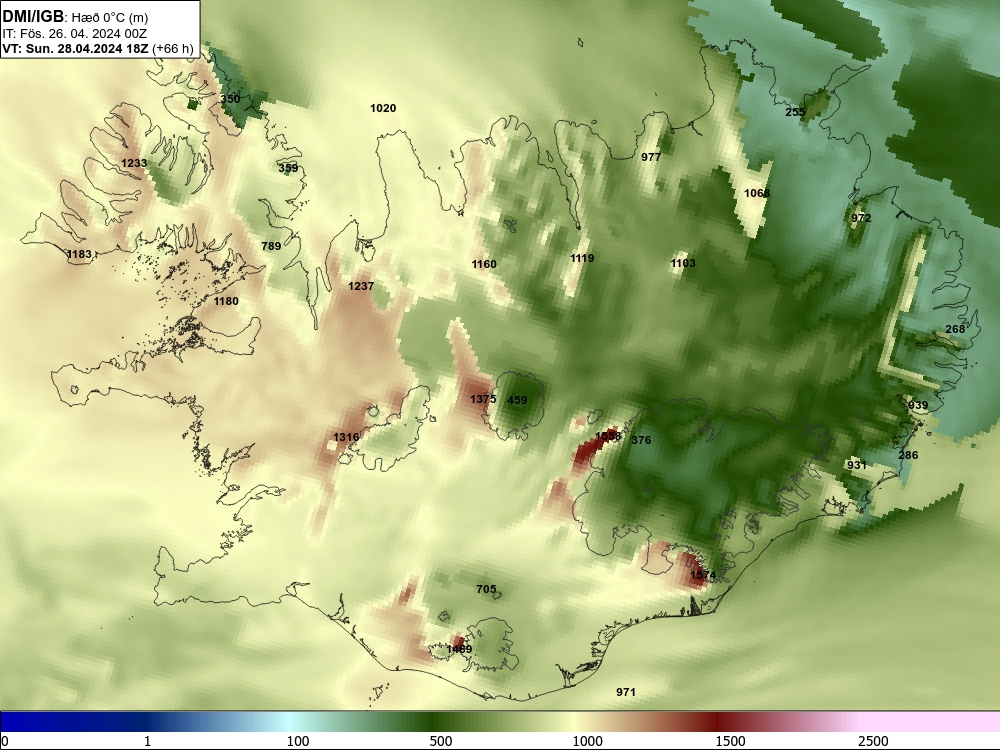
Task: Select the 286 value label
Action: click(x=908, y=455)
